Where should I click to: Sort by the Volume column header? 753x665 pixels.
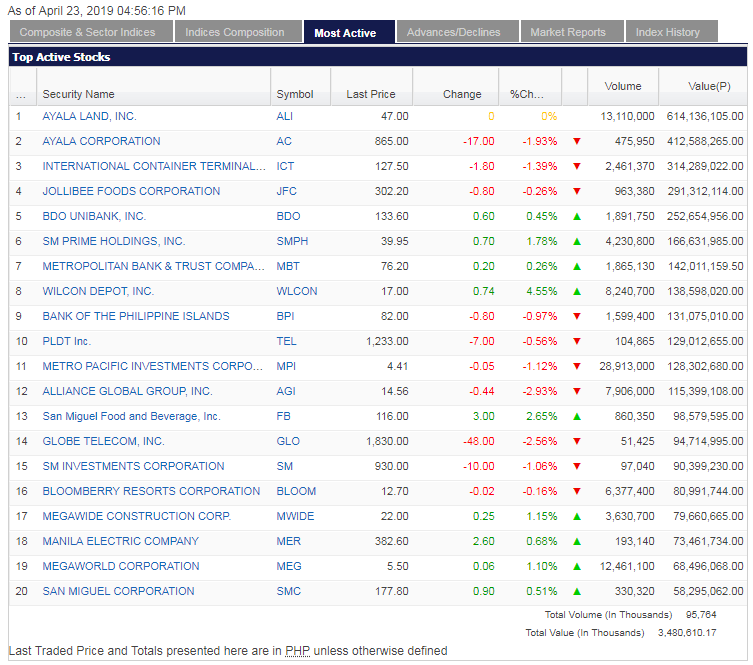click(623, 86)
